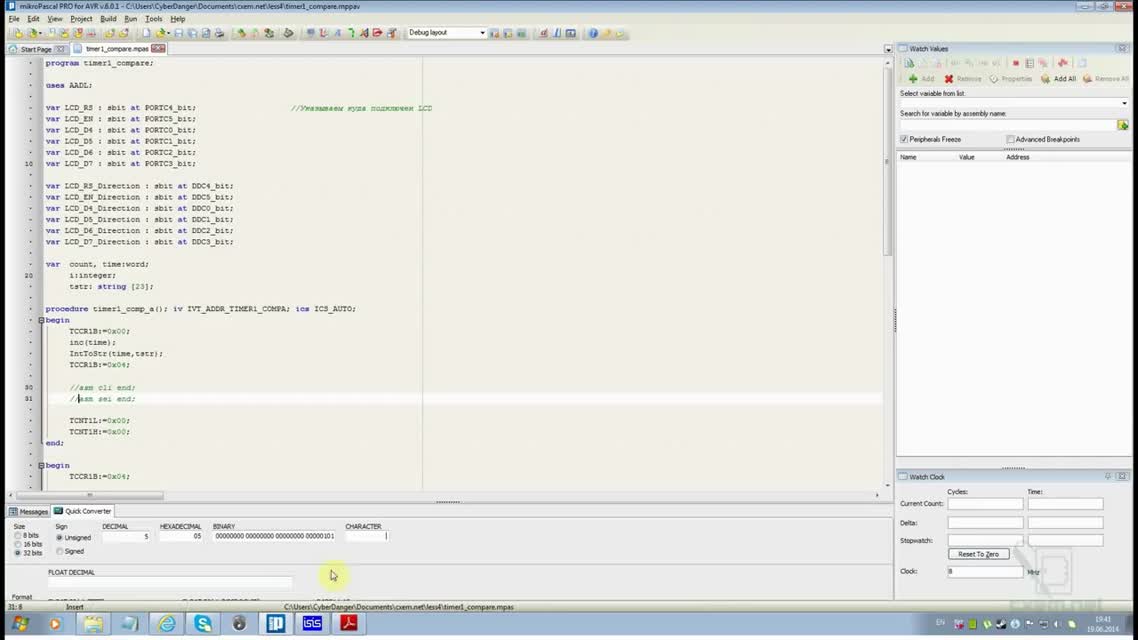Click the Windows Media Player taskbar icon
Image resolution: width=1138 pixels, height=640 pixels.
click(55, 623)
